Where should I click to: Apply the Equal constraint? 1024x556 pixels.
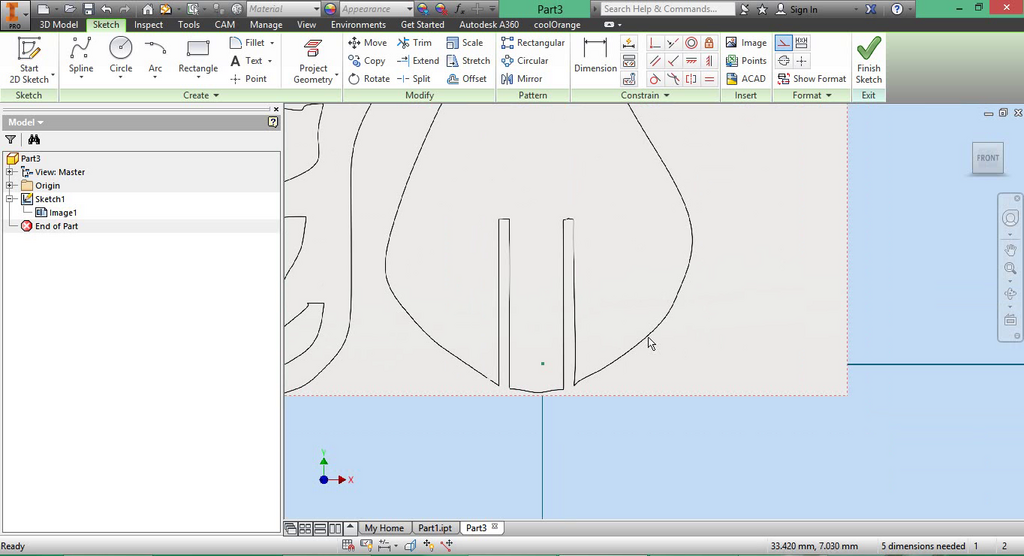[x=709, y=79]
